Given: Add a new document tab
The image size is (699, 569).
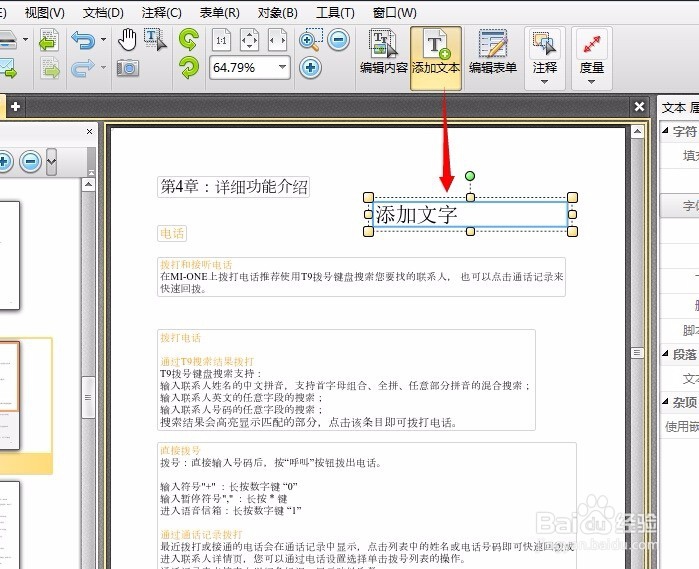Looking at the screenshot, I should (15, 107).
